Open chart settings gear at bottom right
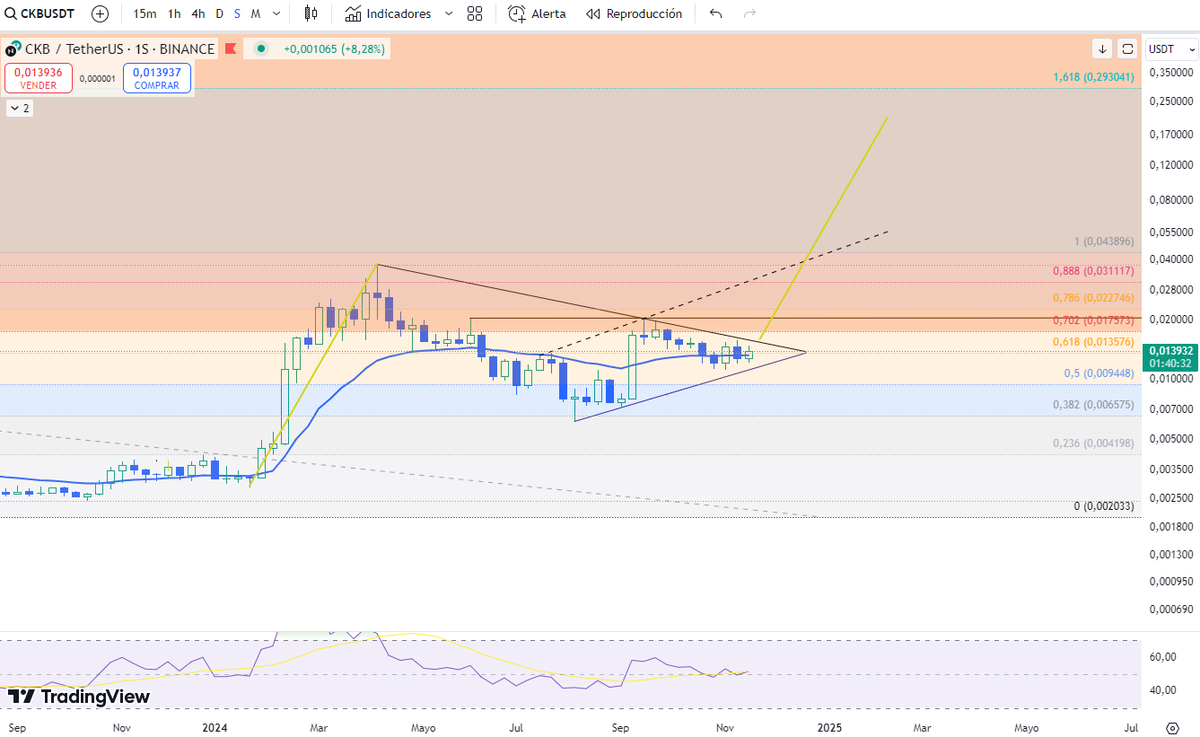Viewport: 1200px width, 737px height. [x=1172, y=727]
